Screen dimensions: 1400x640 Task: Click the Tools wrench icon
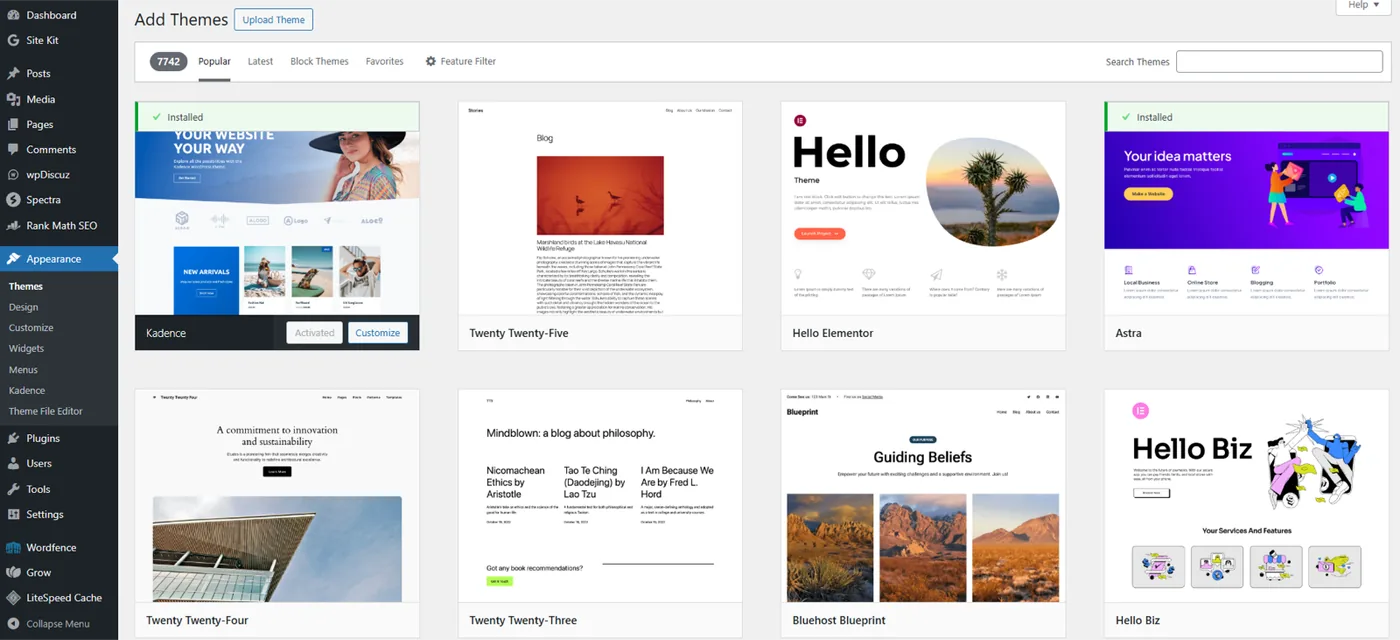(x=13, y=489)
